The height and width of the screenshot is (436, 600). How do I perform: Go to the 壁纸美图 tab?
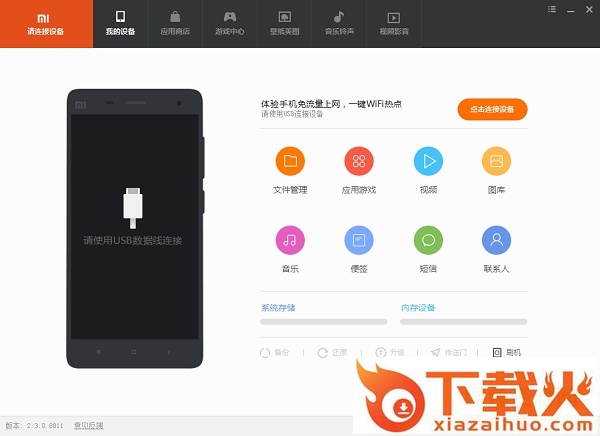[284, 24]
